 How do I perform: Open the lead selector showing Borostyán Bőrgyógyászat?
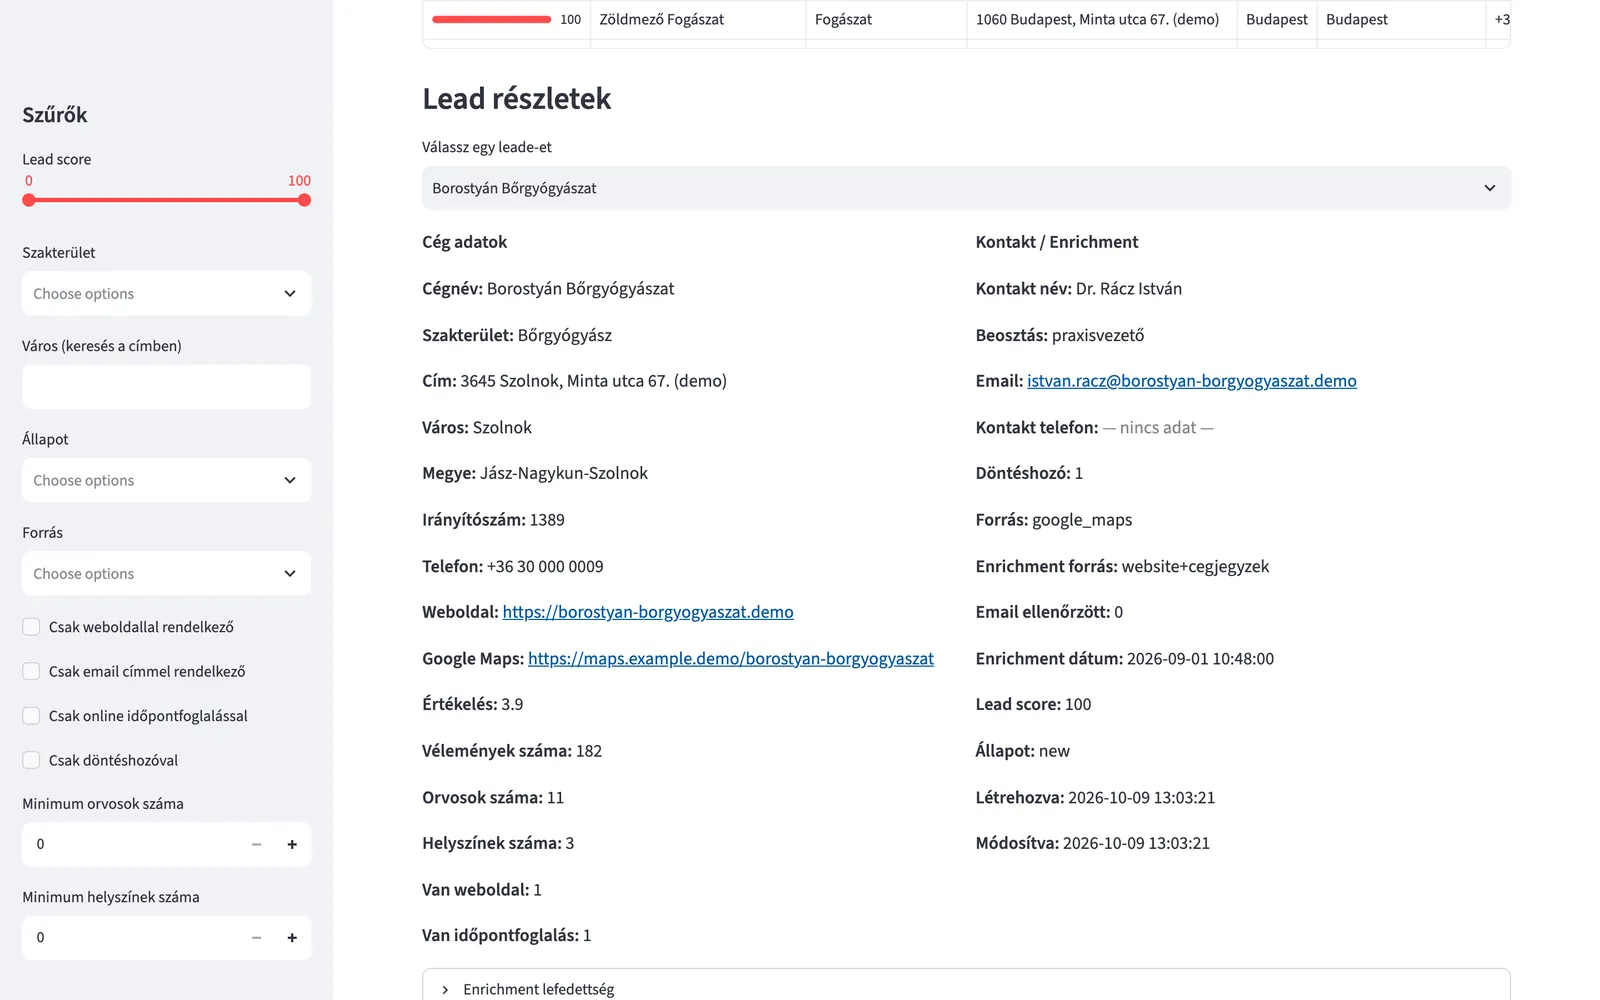tap(966, 188)
